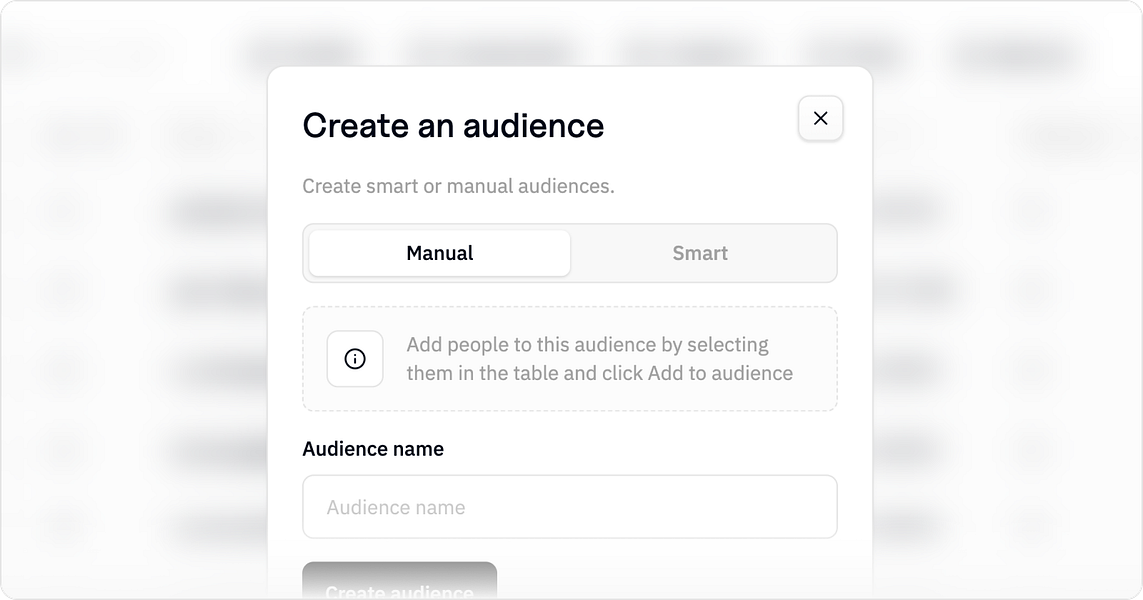The image size is (1143, 600).
Task: Click the Create audience button
Action: (399, 581)
